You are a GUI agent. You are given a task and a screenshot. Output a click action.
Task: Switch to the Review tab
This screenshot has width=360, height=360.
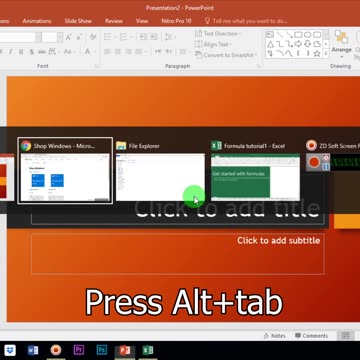114,21
